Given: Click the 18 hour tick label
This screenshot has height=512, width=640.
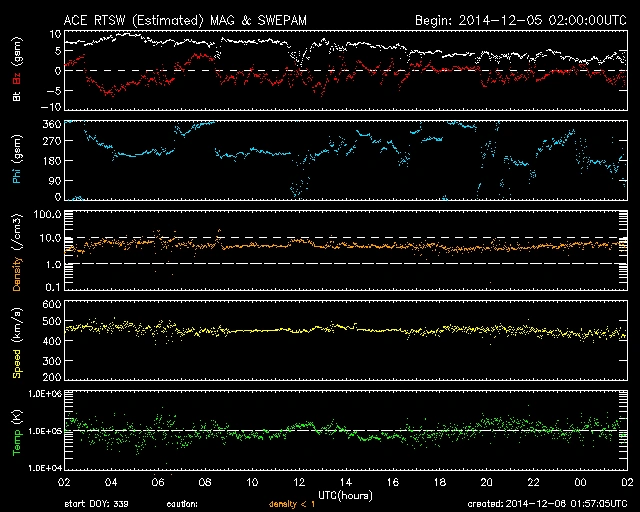Looking at the screenshot, I should pyautogui.click(x=439, y=481).
